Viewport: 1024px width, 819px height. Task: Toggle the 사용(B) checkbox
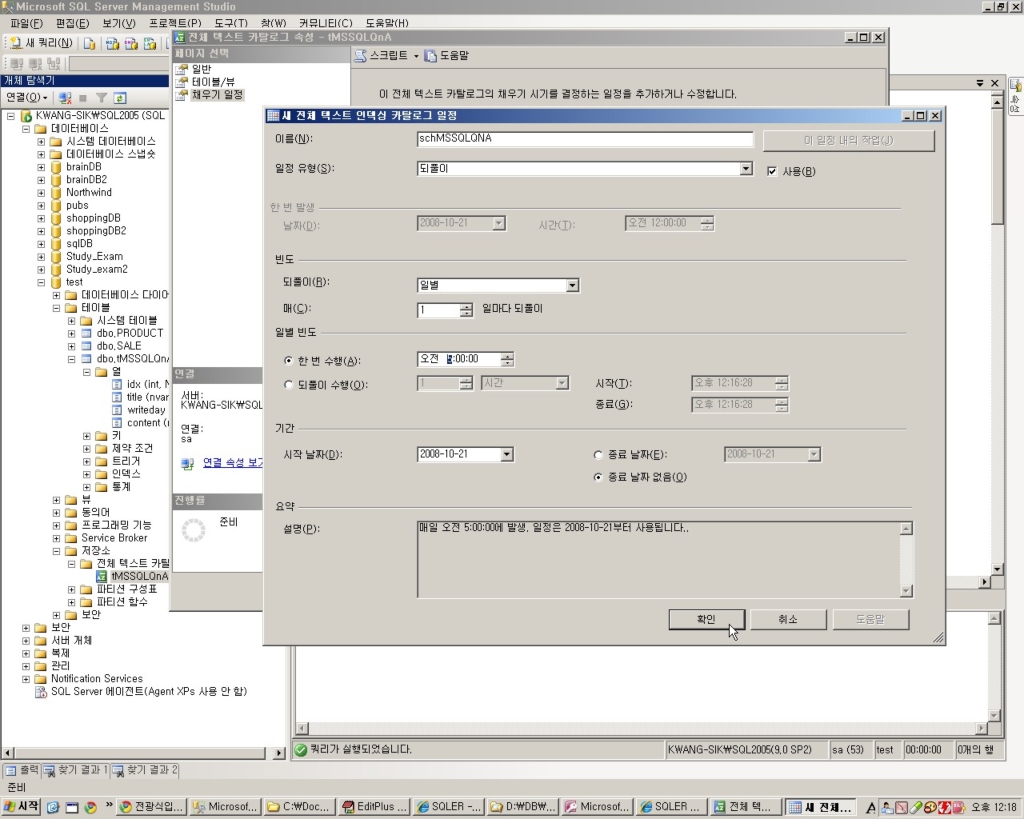coord(772,171)
